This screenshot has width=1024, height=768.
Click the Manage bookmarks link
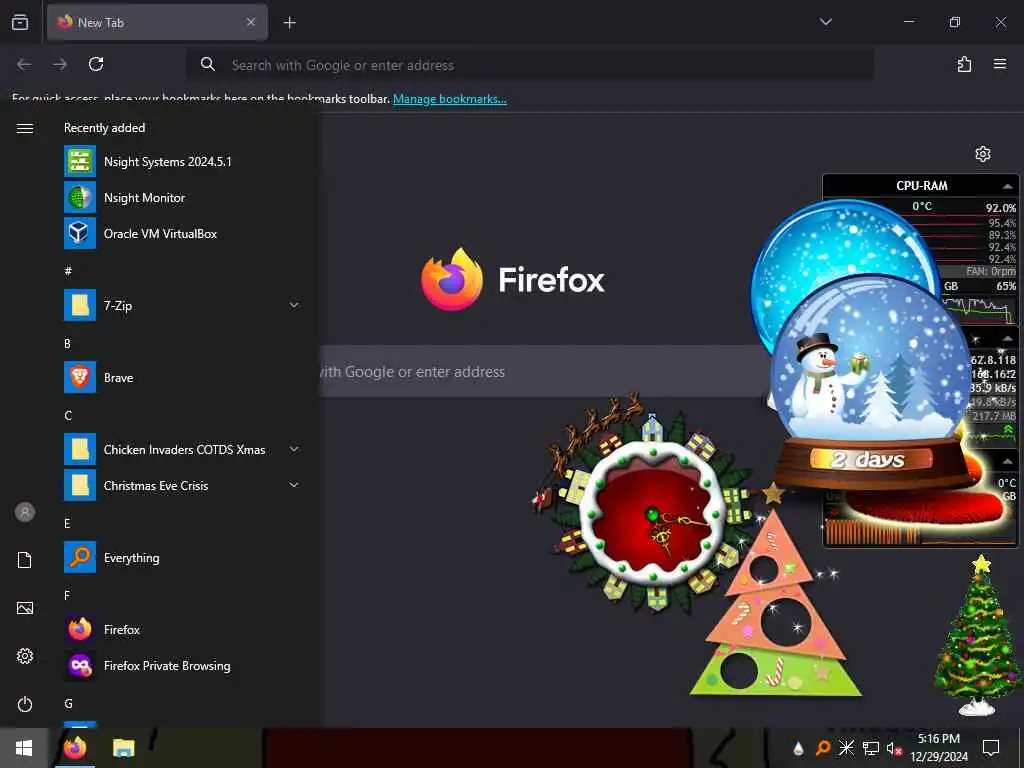450,99
